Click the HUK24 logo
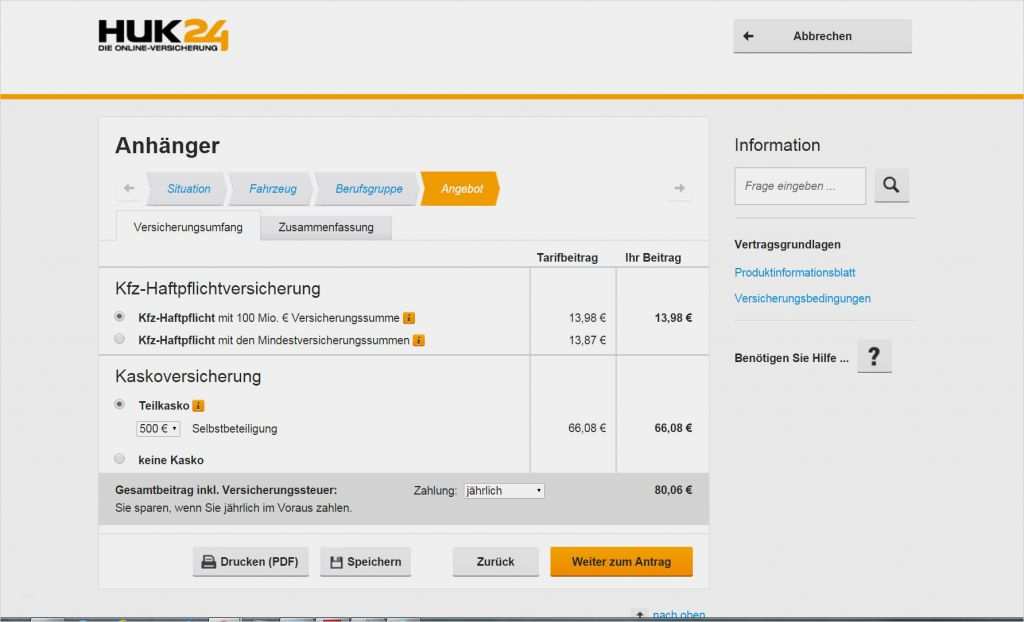 (163, 35)
